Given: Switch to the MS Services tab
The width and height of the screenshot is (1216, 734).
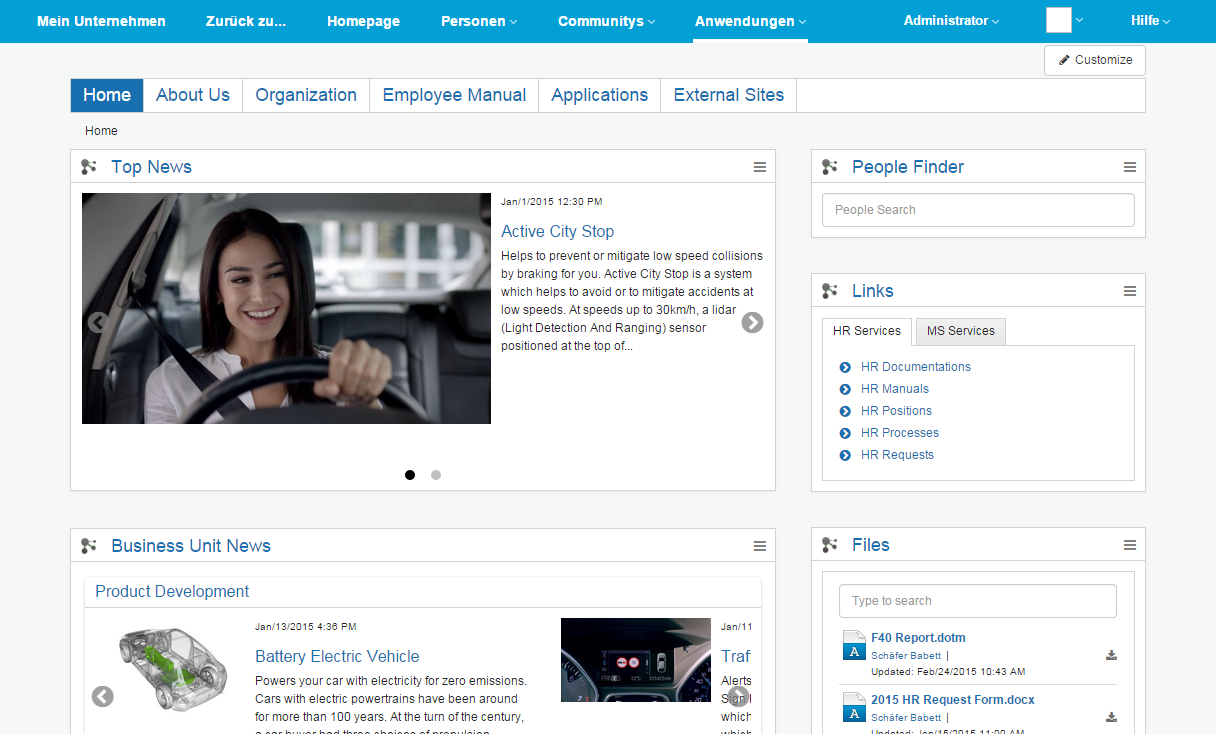Looking at the screenshot, I should tap(960, 331).
